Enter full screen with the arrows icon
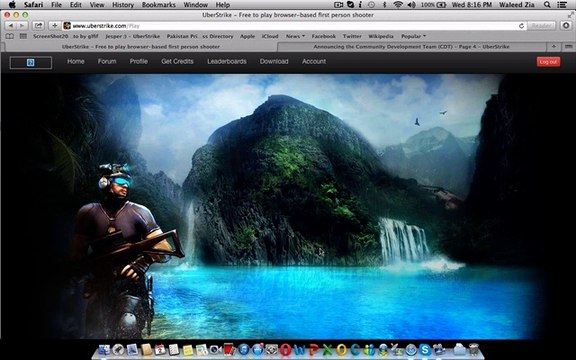 coord(570,15)
